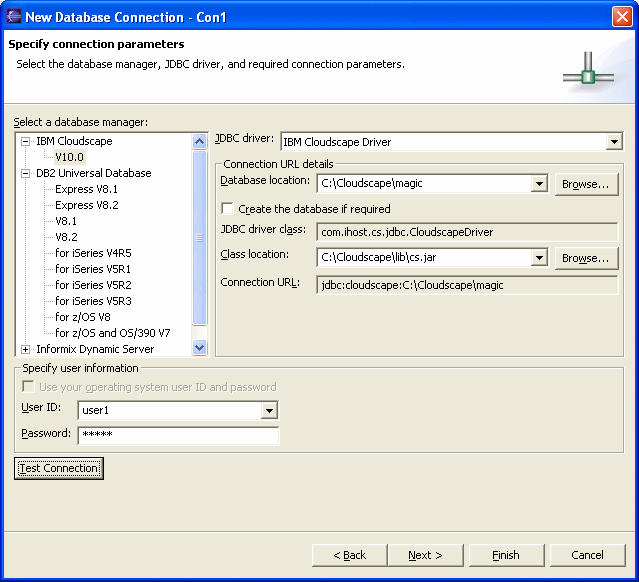Enable Create the database if required
Screen dimensions: 639x582
[228, 209]
